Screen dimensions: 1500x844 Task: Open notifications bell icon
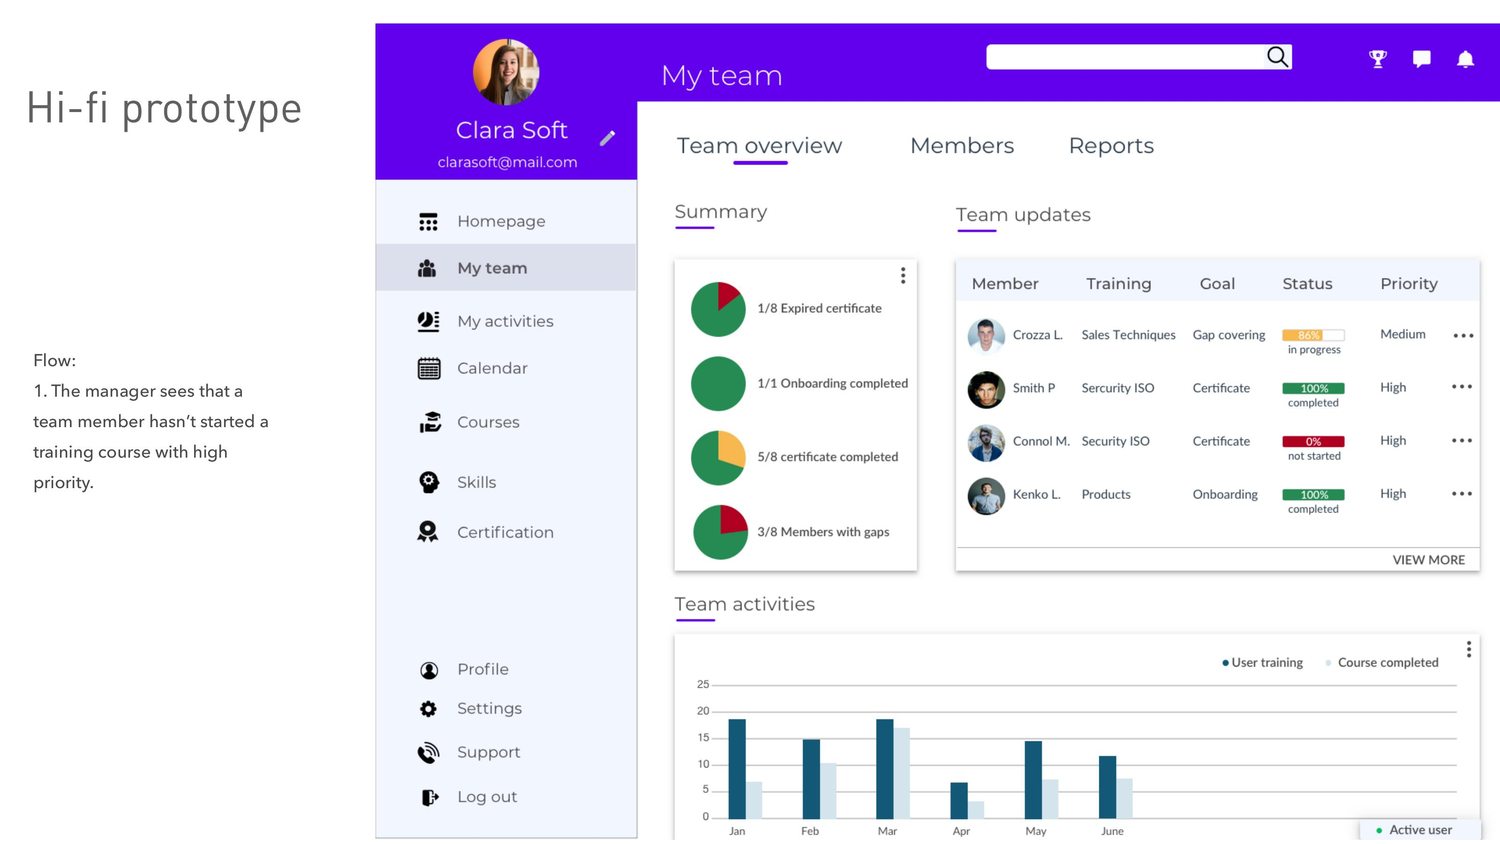click(x=1465, y=59)
